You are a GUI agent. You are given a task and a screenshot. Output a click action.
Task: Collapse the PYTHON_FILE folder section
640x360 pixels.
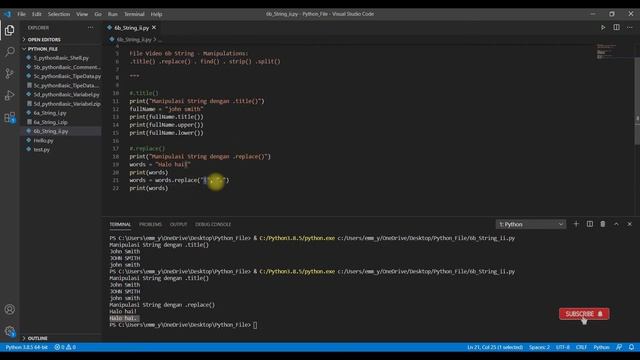click(42, 49)
